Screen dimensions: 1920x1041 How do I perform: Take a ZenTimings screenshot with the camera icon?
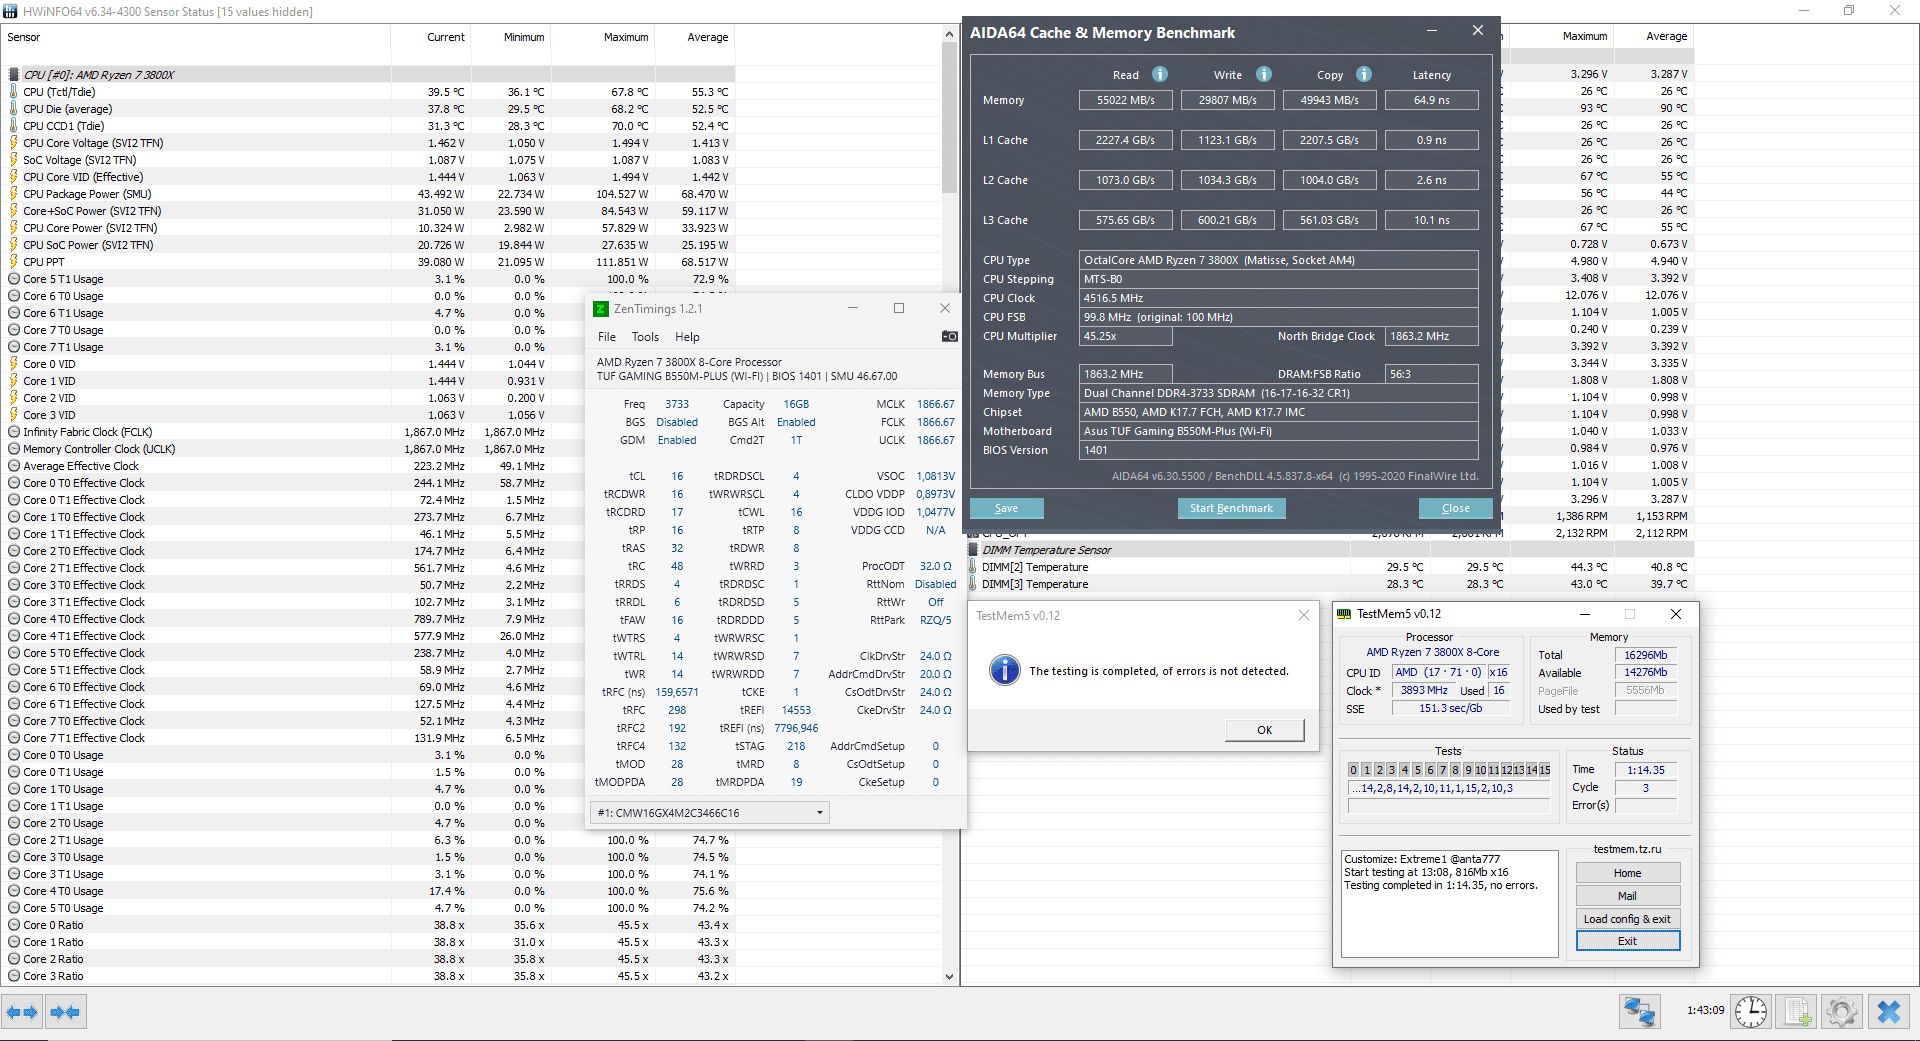click(x=950, y=337)
